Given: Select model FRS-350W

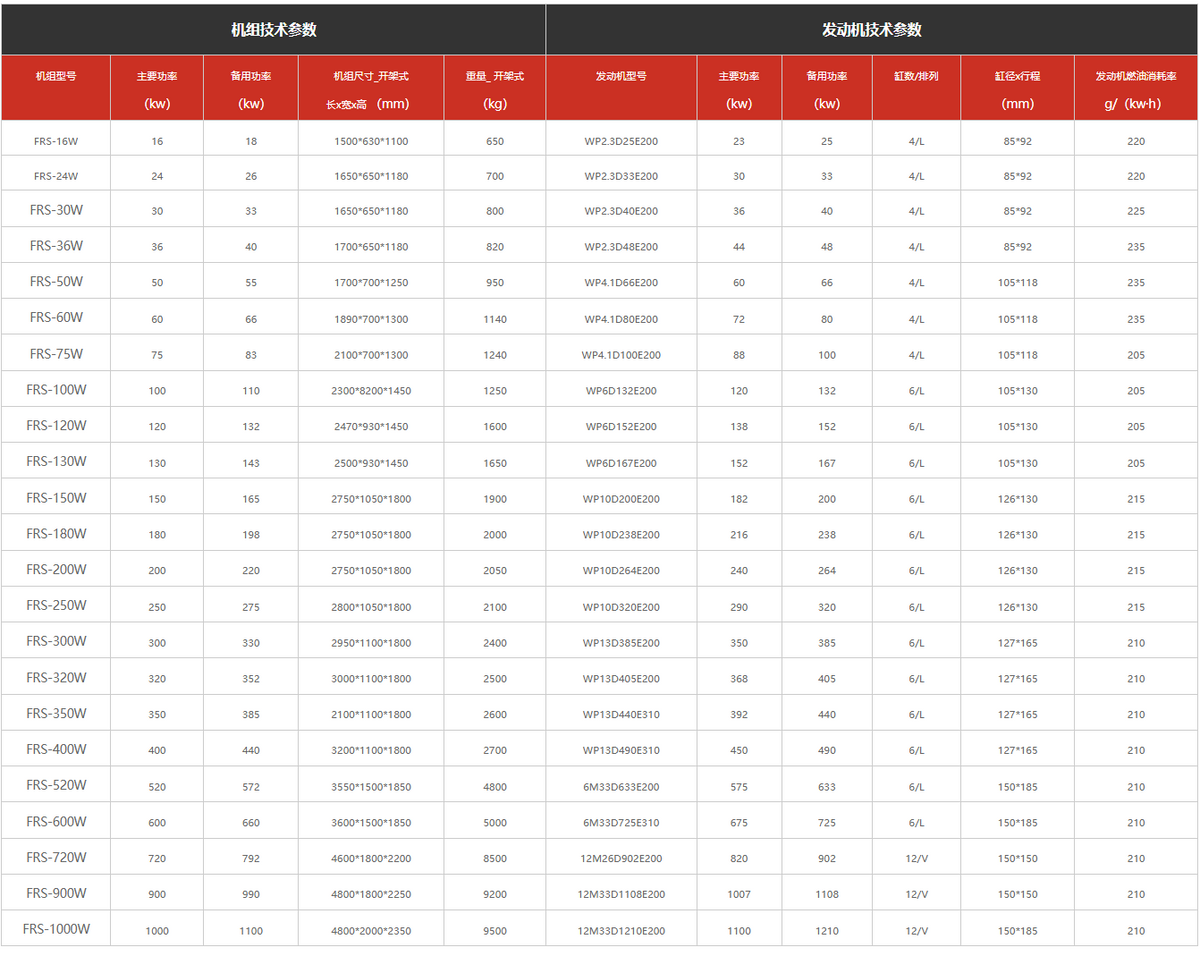Looking at the screenshot, I should pos(56,714).
